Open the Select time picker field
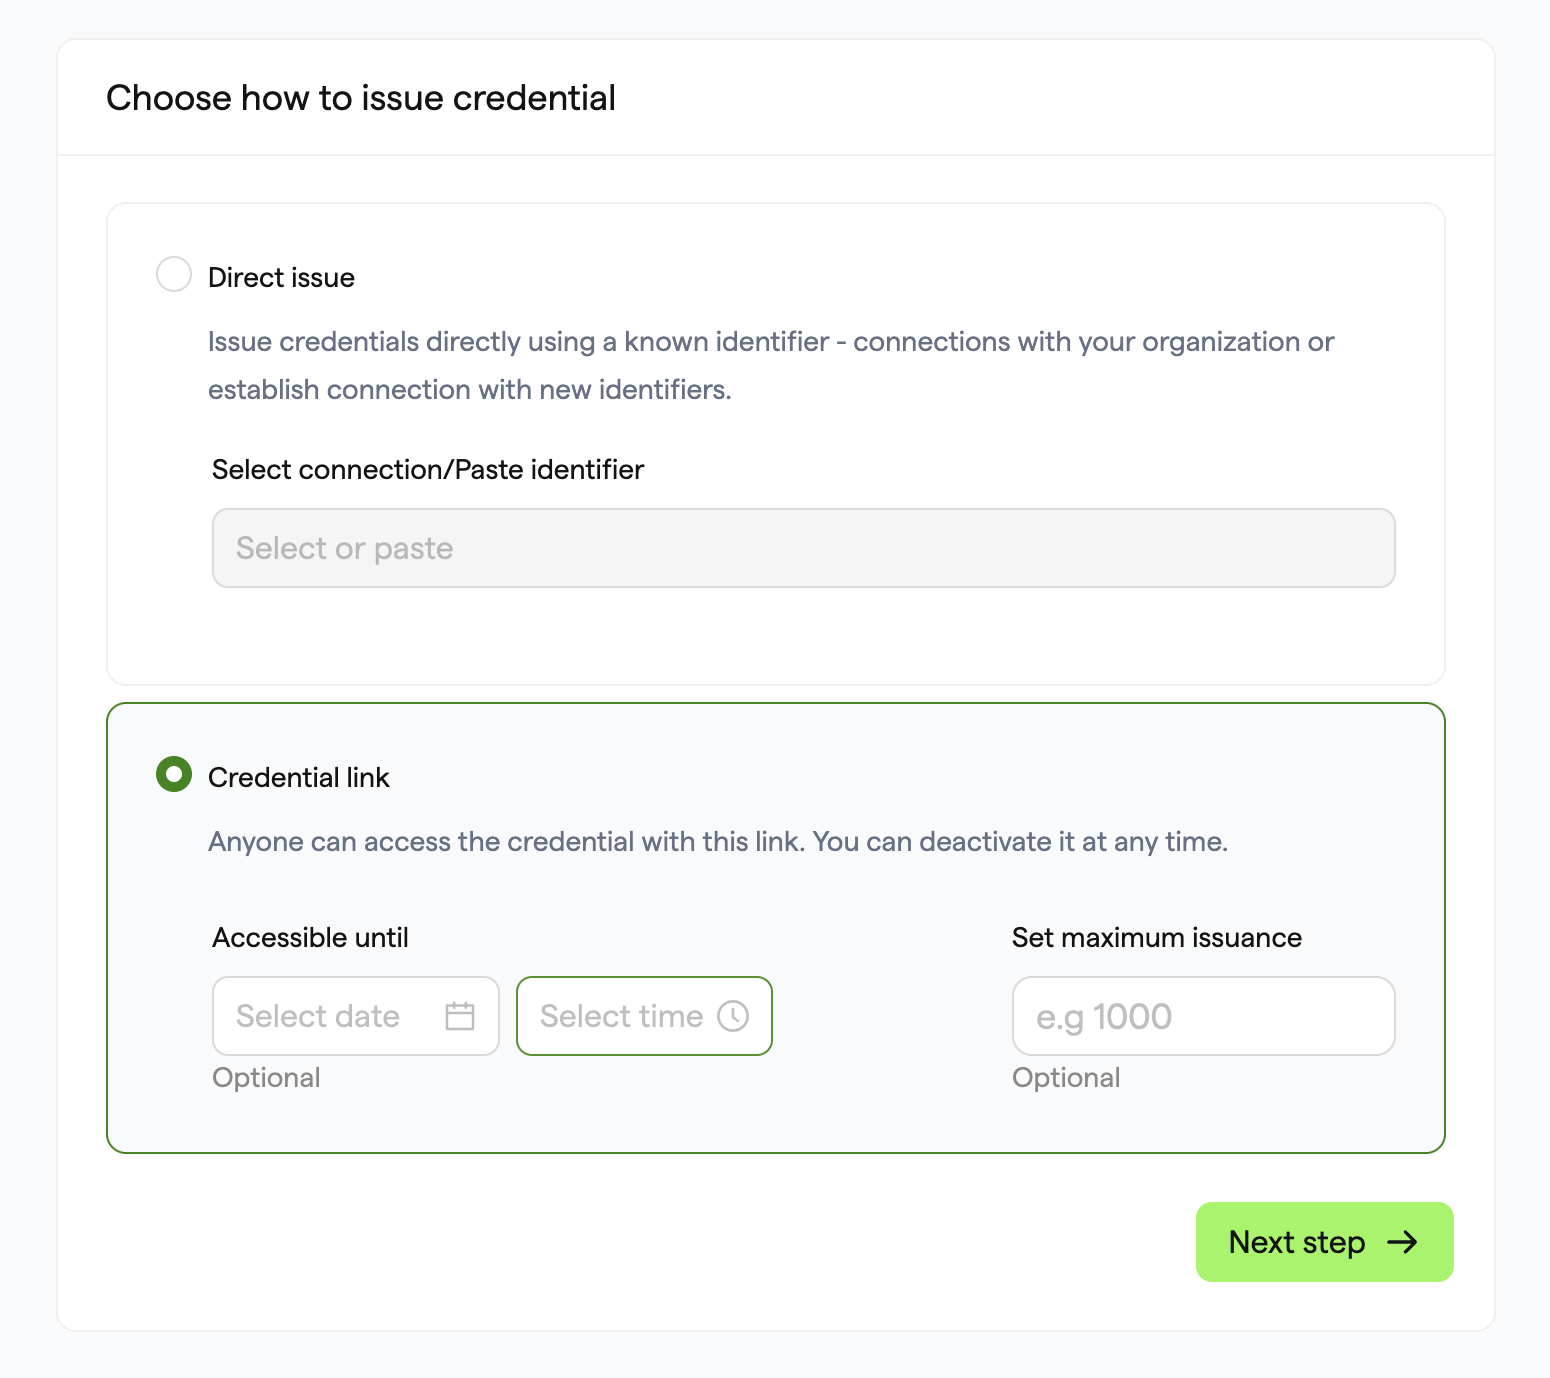 click(x=644, y=1016)
